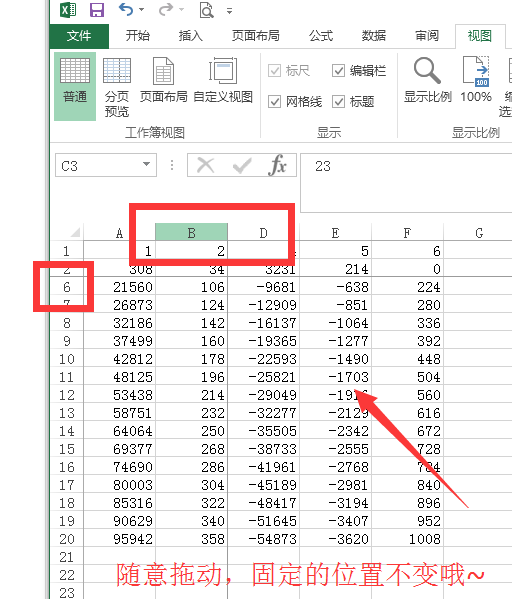Select row 20 header
Screen dimensions: 512x599
click(66, 539)
